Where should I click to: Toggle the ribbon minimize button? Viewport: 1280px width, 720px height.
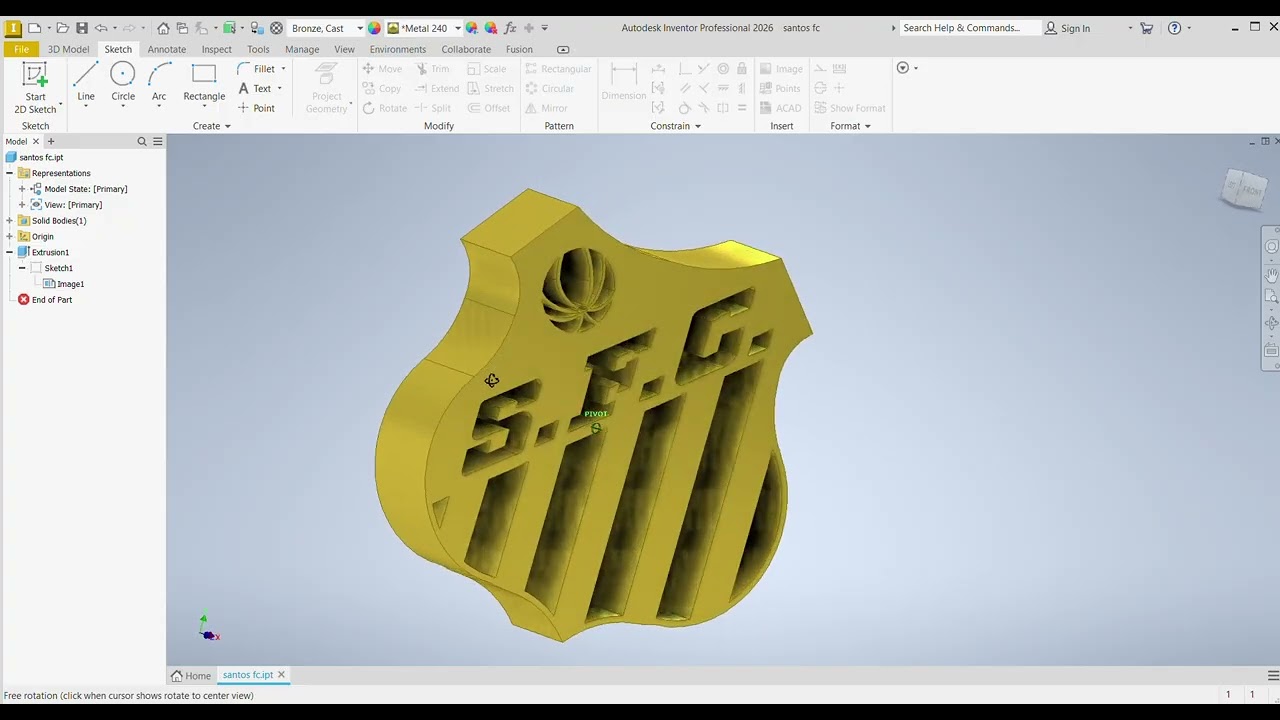coord(563,49)
